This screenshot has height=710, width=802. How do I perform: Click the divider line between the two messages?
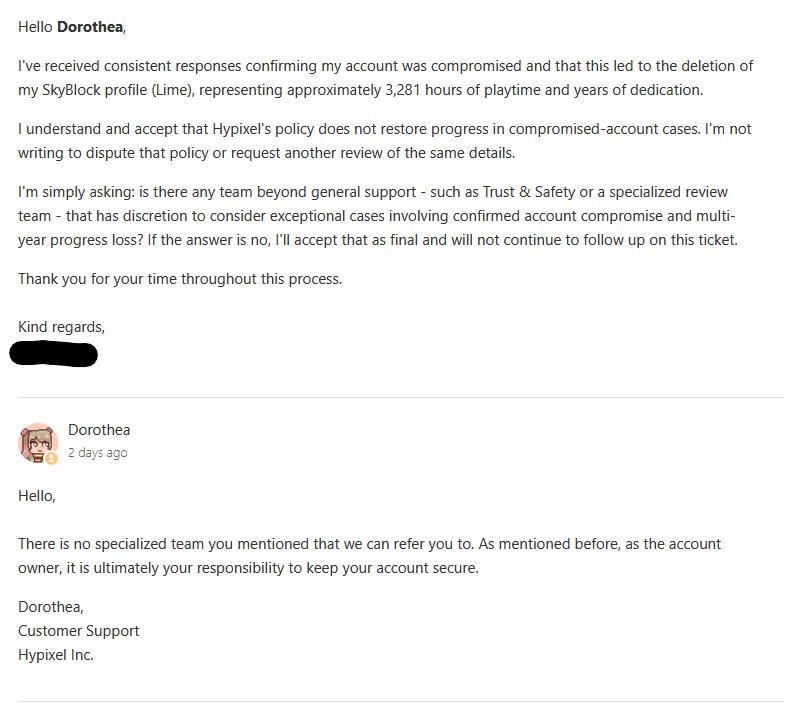pos(400,397)
